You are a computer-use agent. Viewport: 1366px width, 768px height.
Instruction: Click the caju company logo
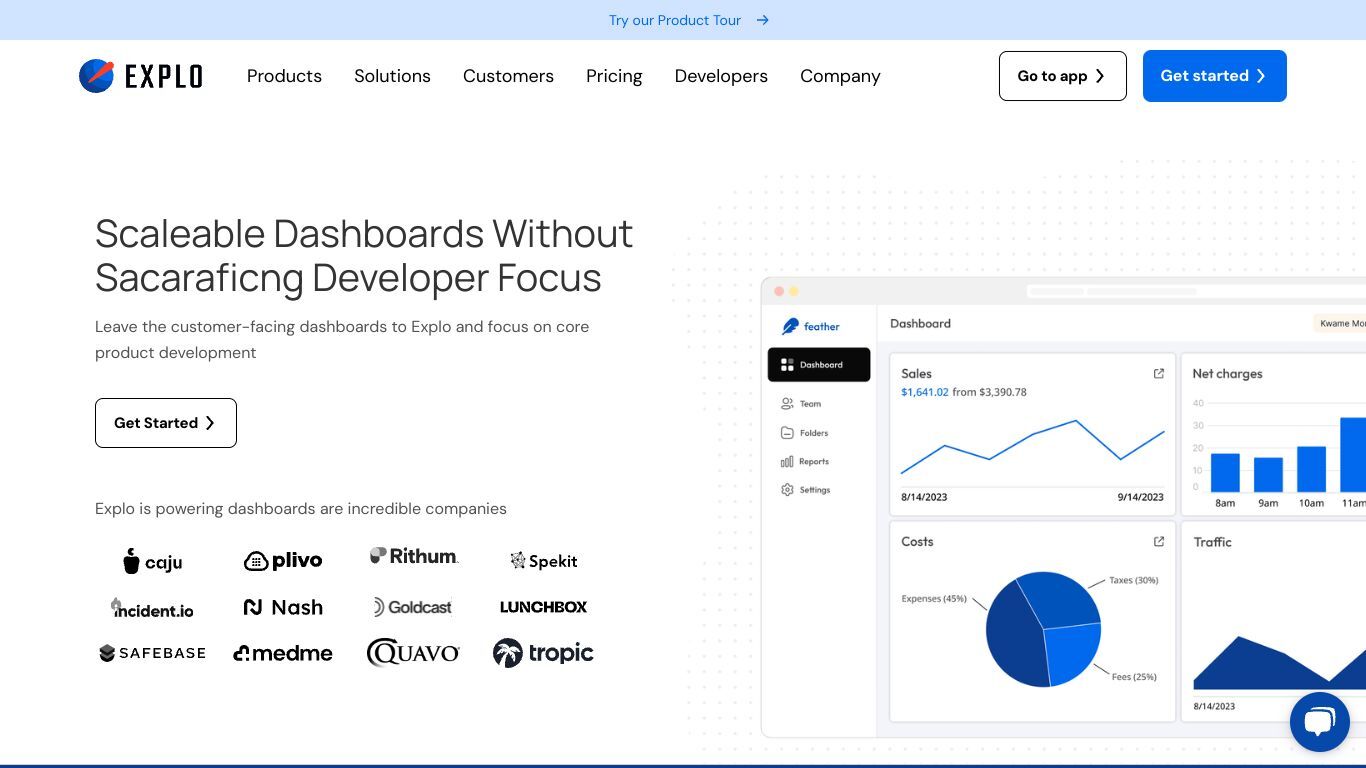tap(153, 561)
